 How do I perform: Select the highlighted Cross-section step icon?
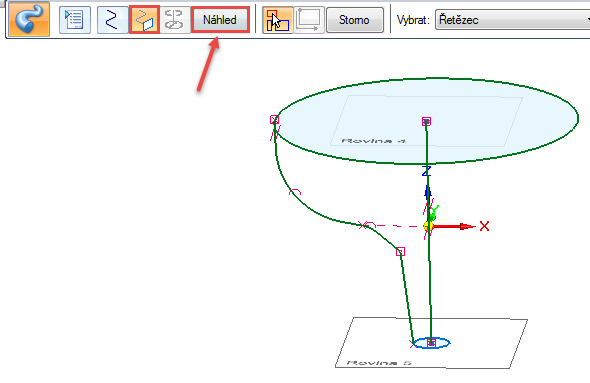(144, 20)
